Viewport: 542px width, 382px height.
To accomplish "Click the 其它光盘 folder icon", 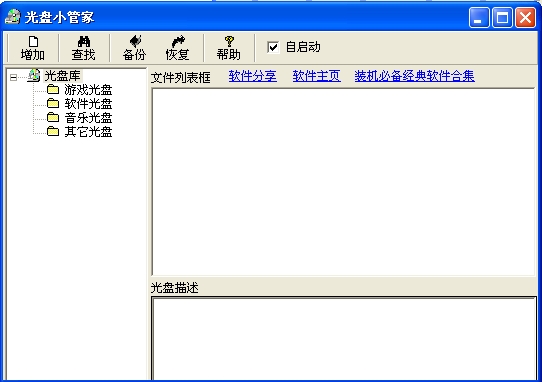I will pos(53,131).
